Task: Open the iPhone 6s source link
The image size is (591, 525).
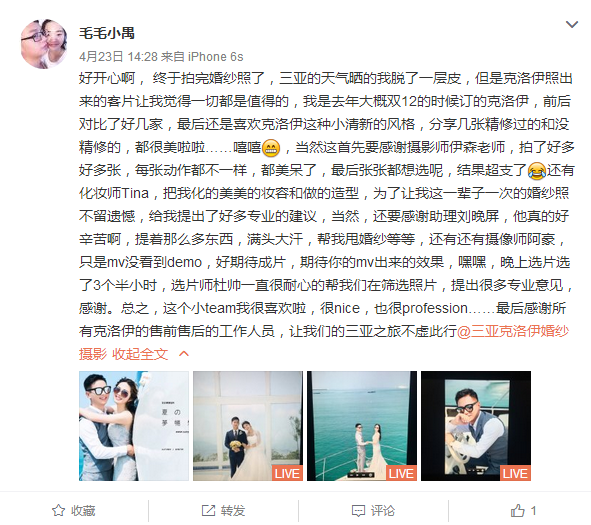Action: 216,57
